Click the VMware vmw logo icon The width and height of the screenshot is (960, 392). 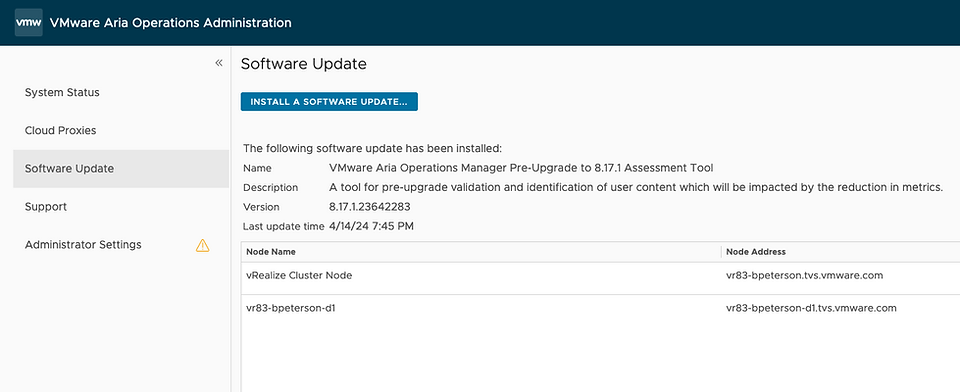(x=29, y=23)
